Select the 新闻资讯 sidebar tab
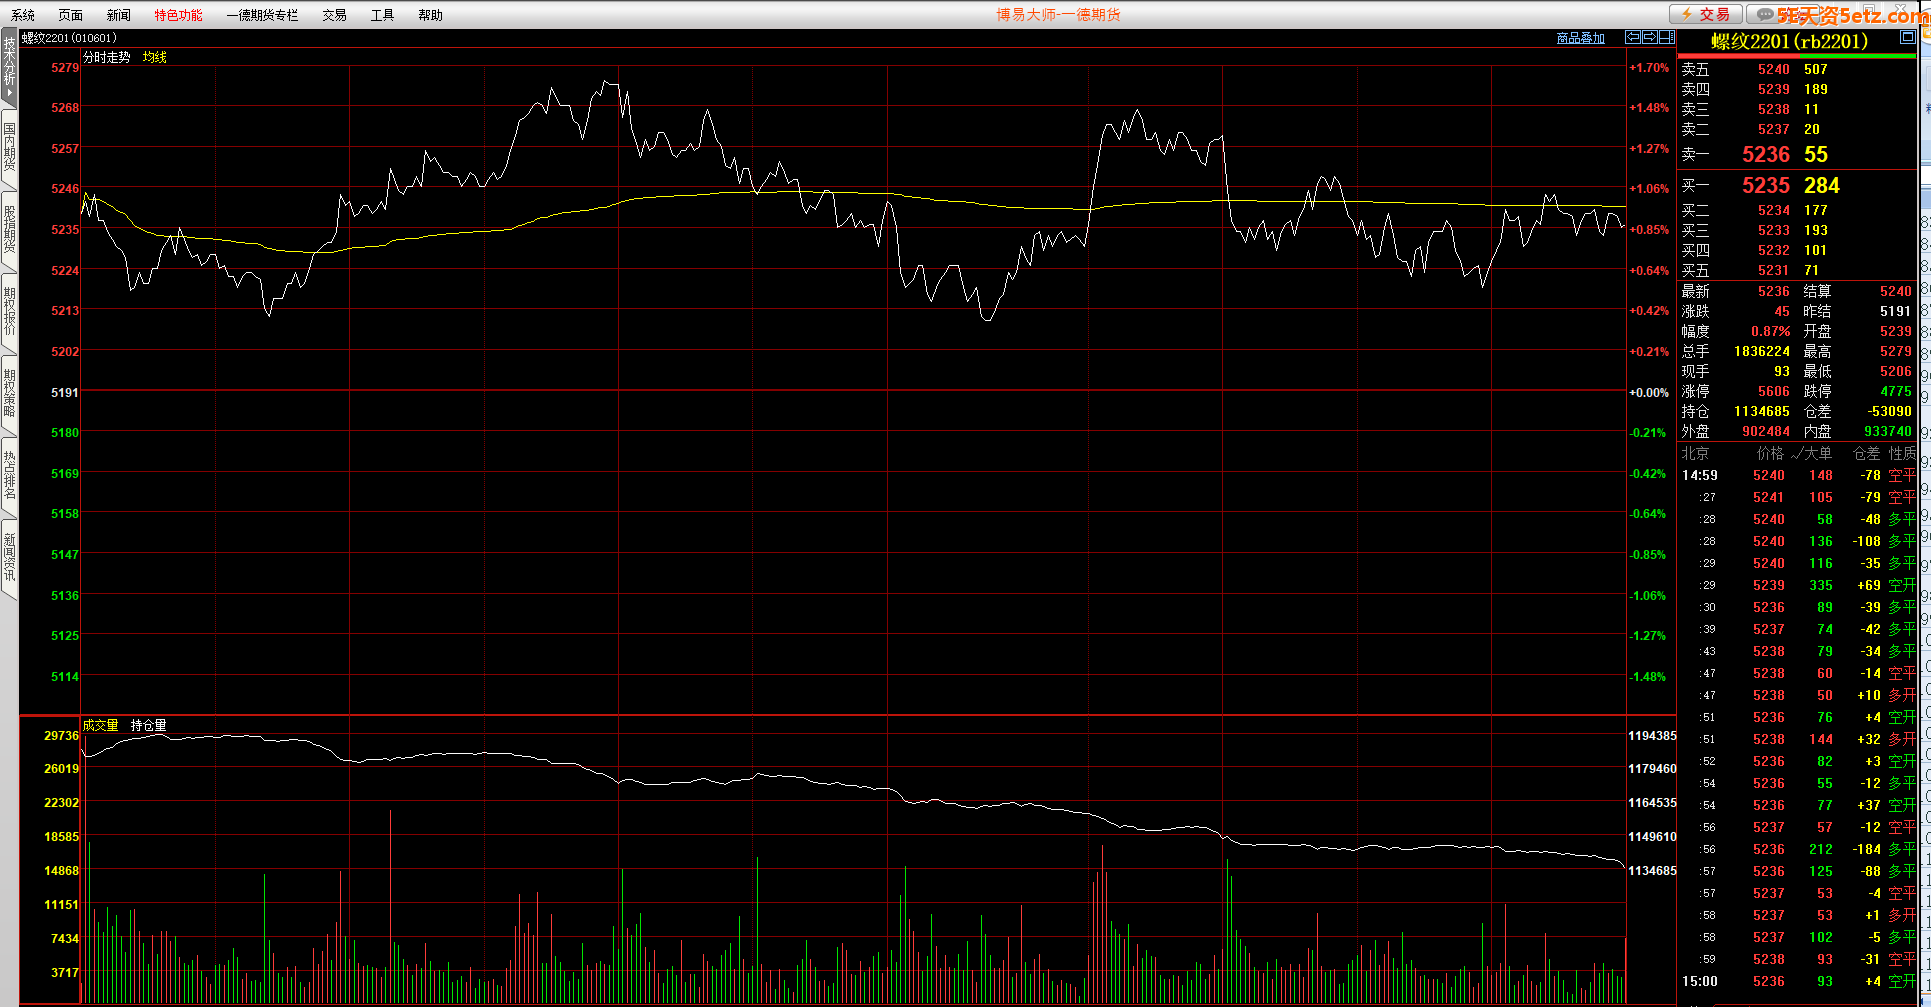 tap(9, 557)
